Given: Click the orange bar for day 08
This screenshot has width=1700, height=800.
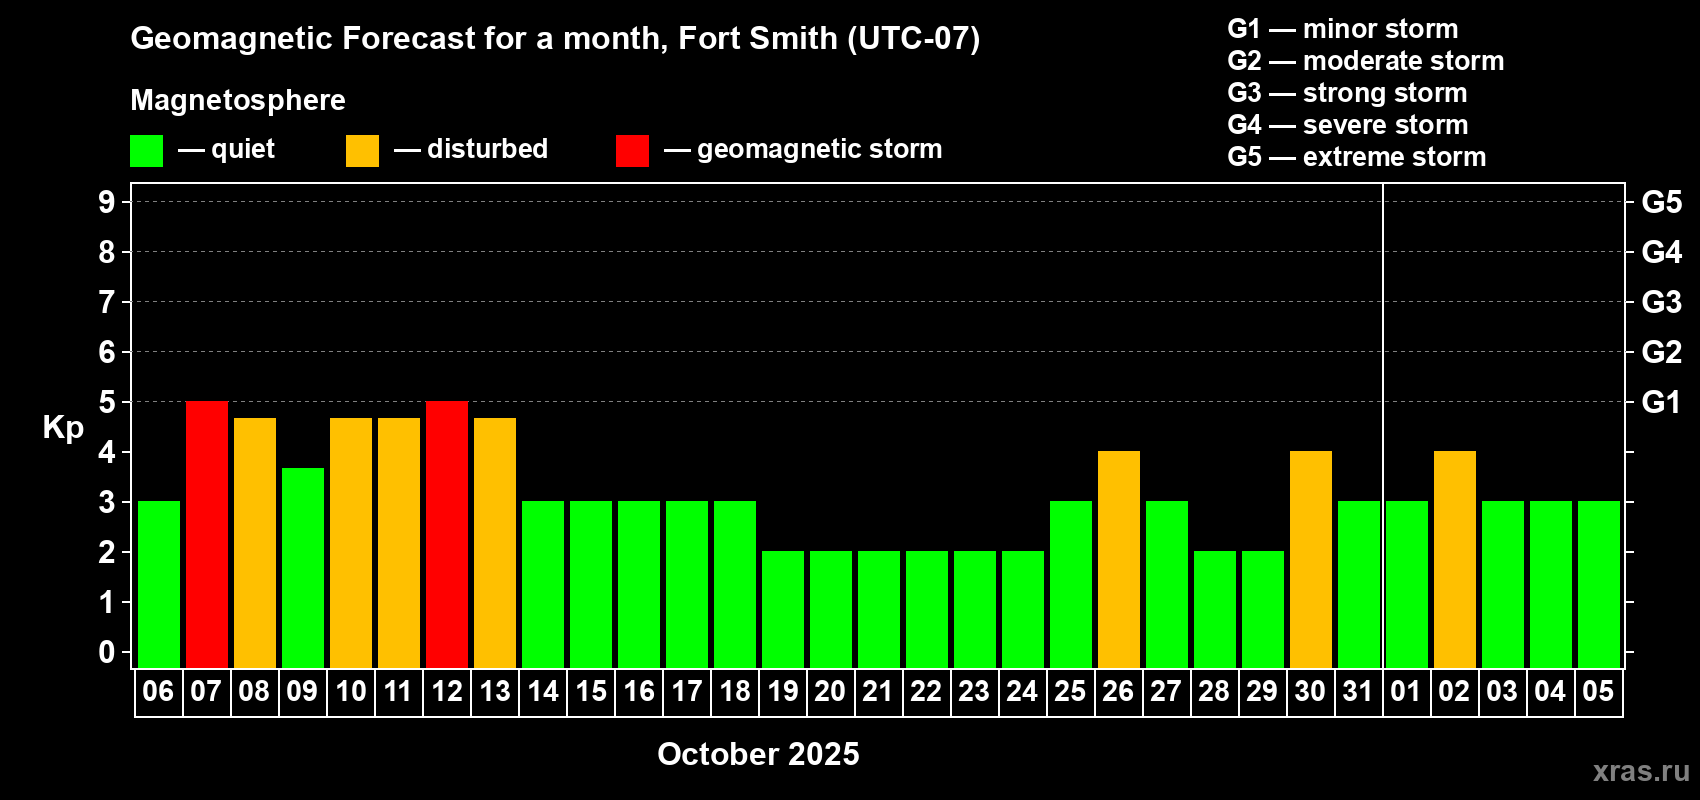Looking at the screenshot, I should coord(255,543).
